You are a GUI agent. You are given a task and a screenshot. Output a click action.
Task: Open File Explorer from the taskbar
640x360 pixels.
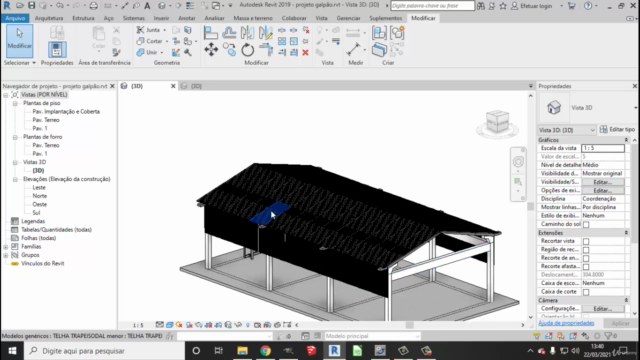[242, 351]
